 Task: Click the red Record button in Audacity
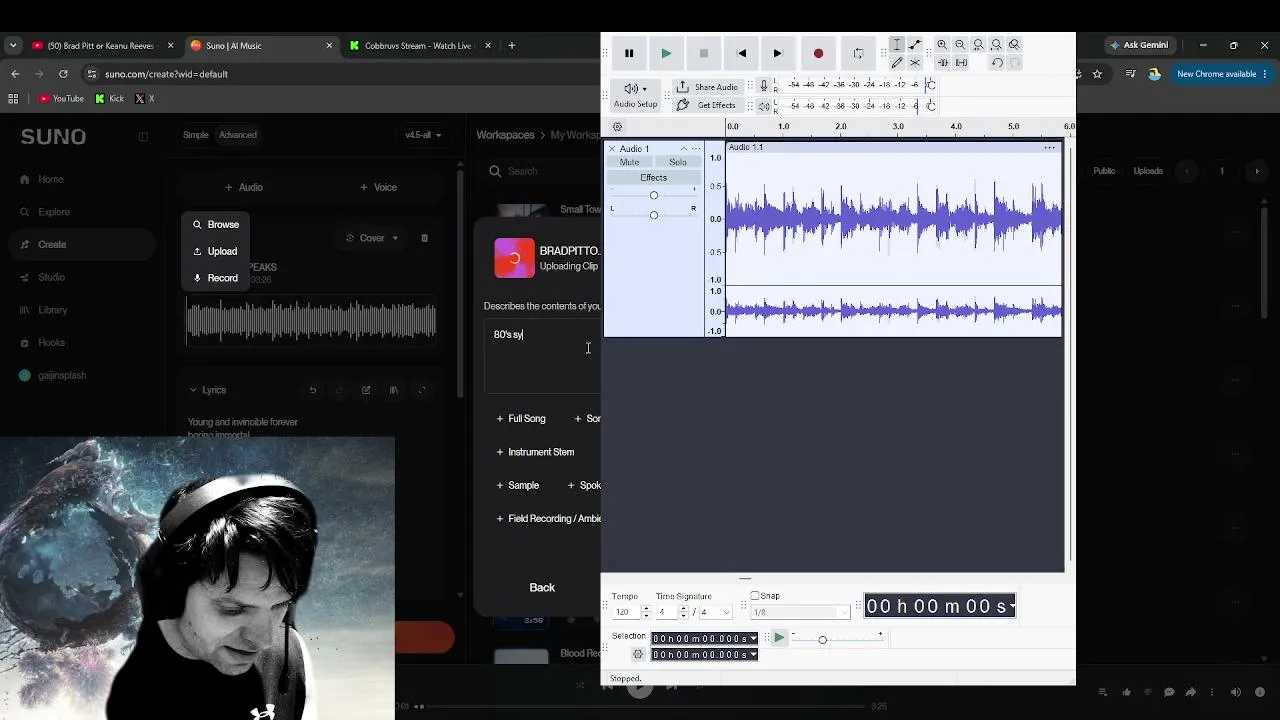tap(818, 53)
